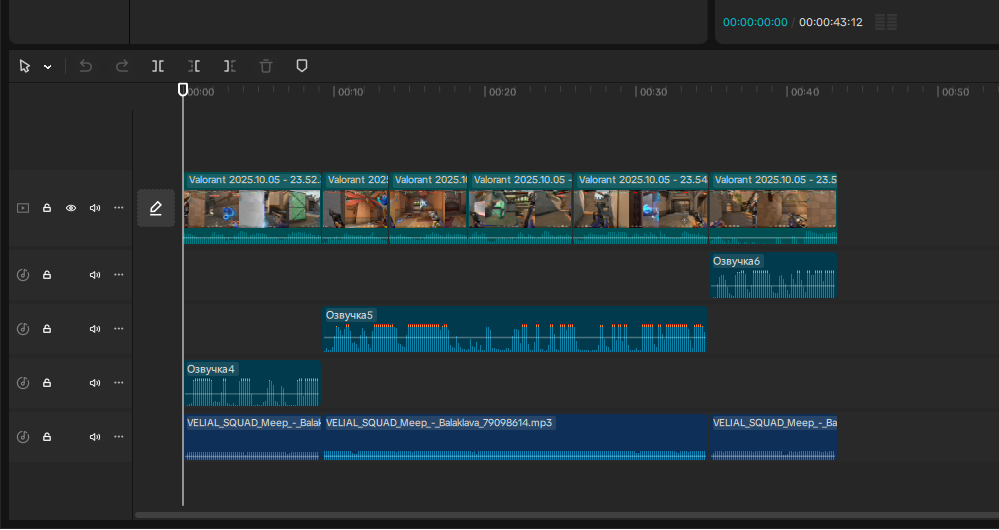999x530 pixels.
Task: Mute the Озвучка5 audio track
Action: click(95, 329)
